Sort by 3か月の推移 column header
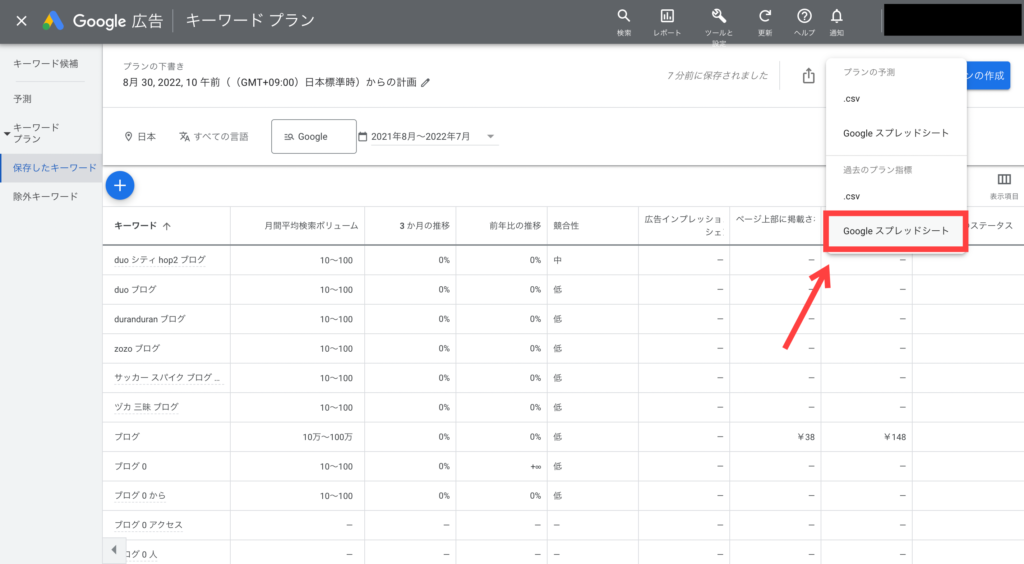This screenshot has width=1024, height=564. pyautogui.click(x=424, y=226)
